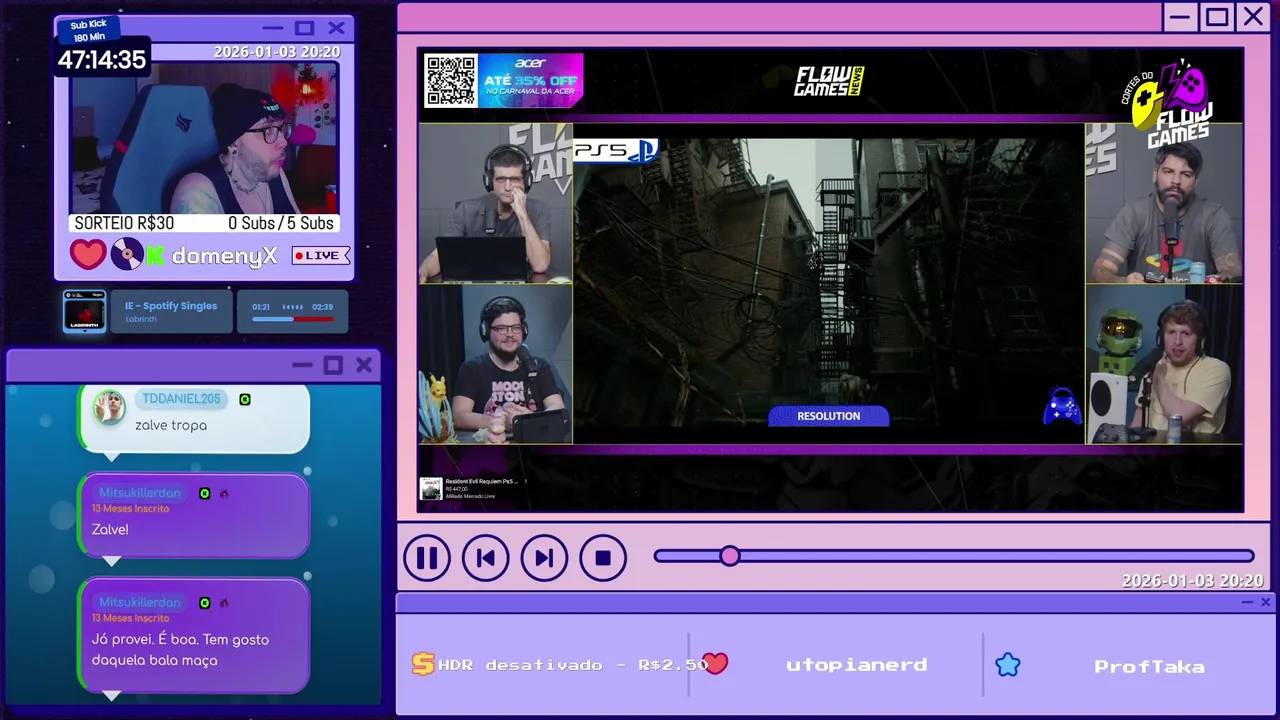Maximize the domenyX webcam window
The height and width of the screenshot is (720, 1280).
[x=305, y=28]
